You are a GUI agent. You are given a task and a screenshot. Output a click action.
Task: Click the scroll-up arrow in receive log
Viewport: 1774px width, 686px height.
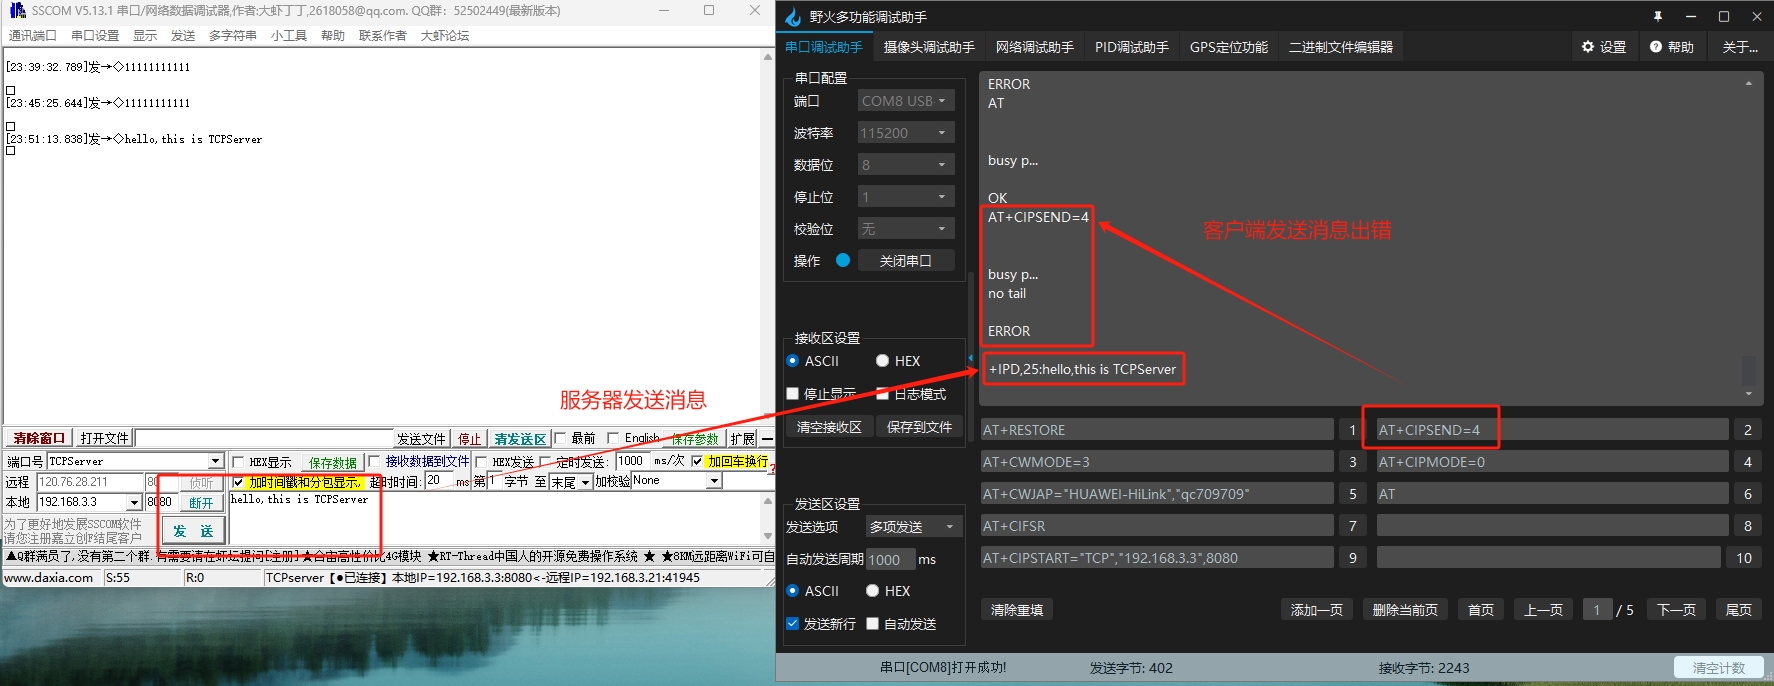coord(1748,84)
